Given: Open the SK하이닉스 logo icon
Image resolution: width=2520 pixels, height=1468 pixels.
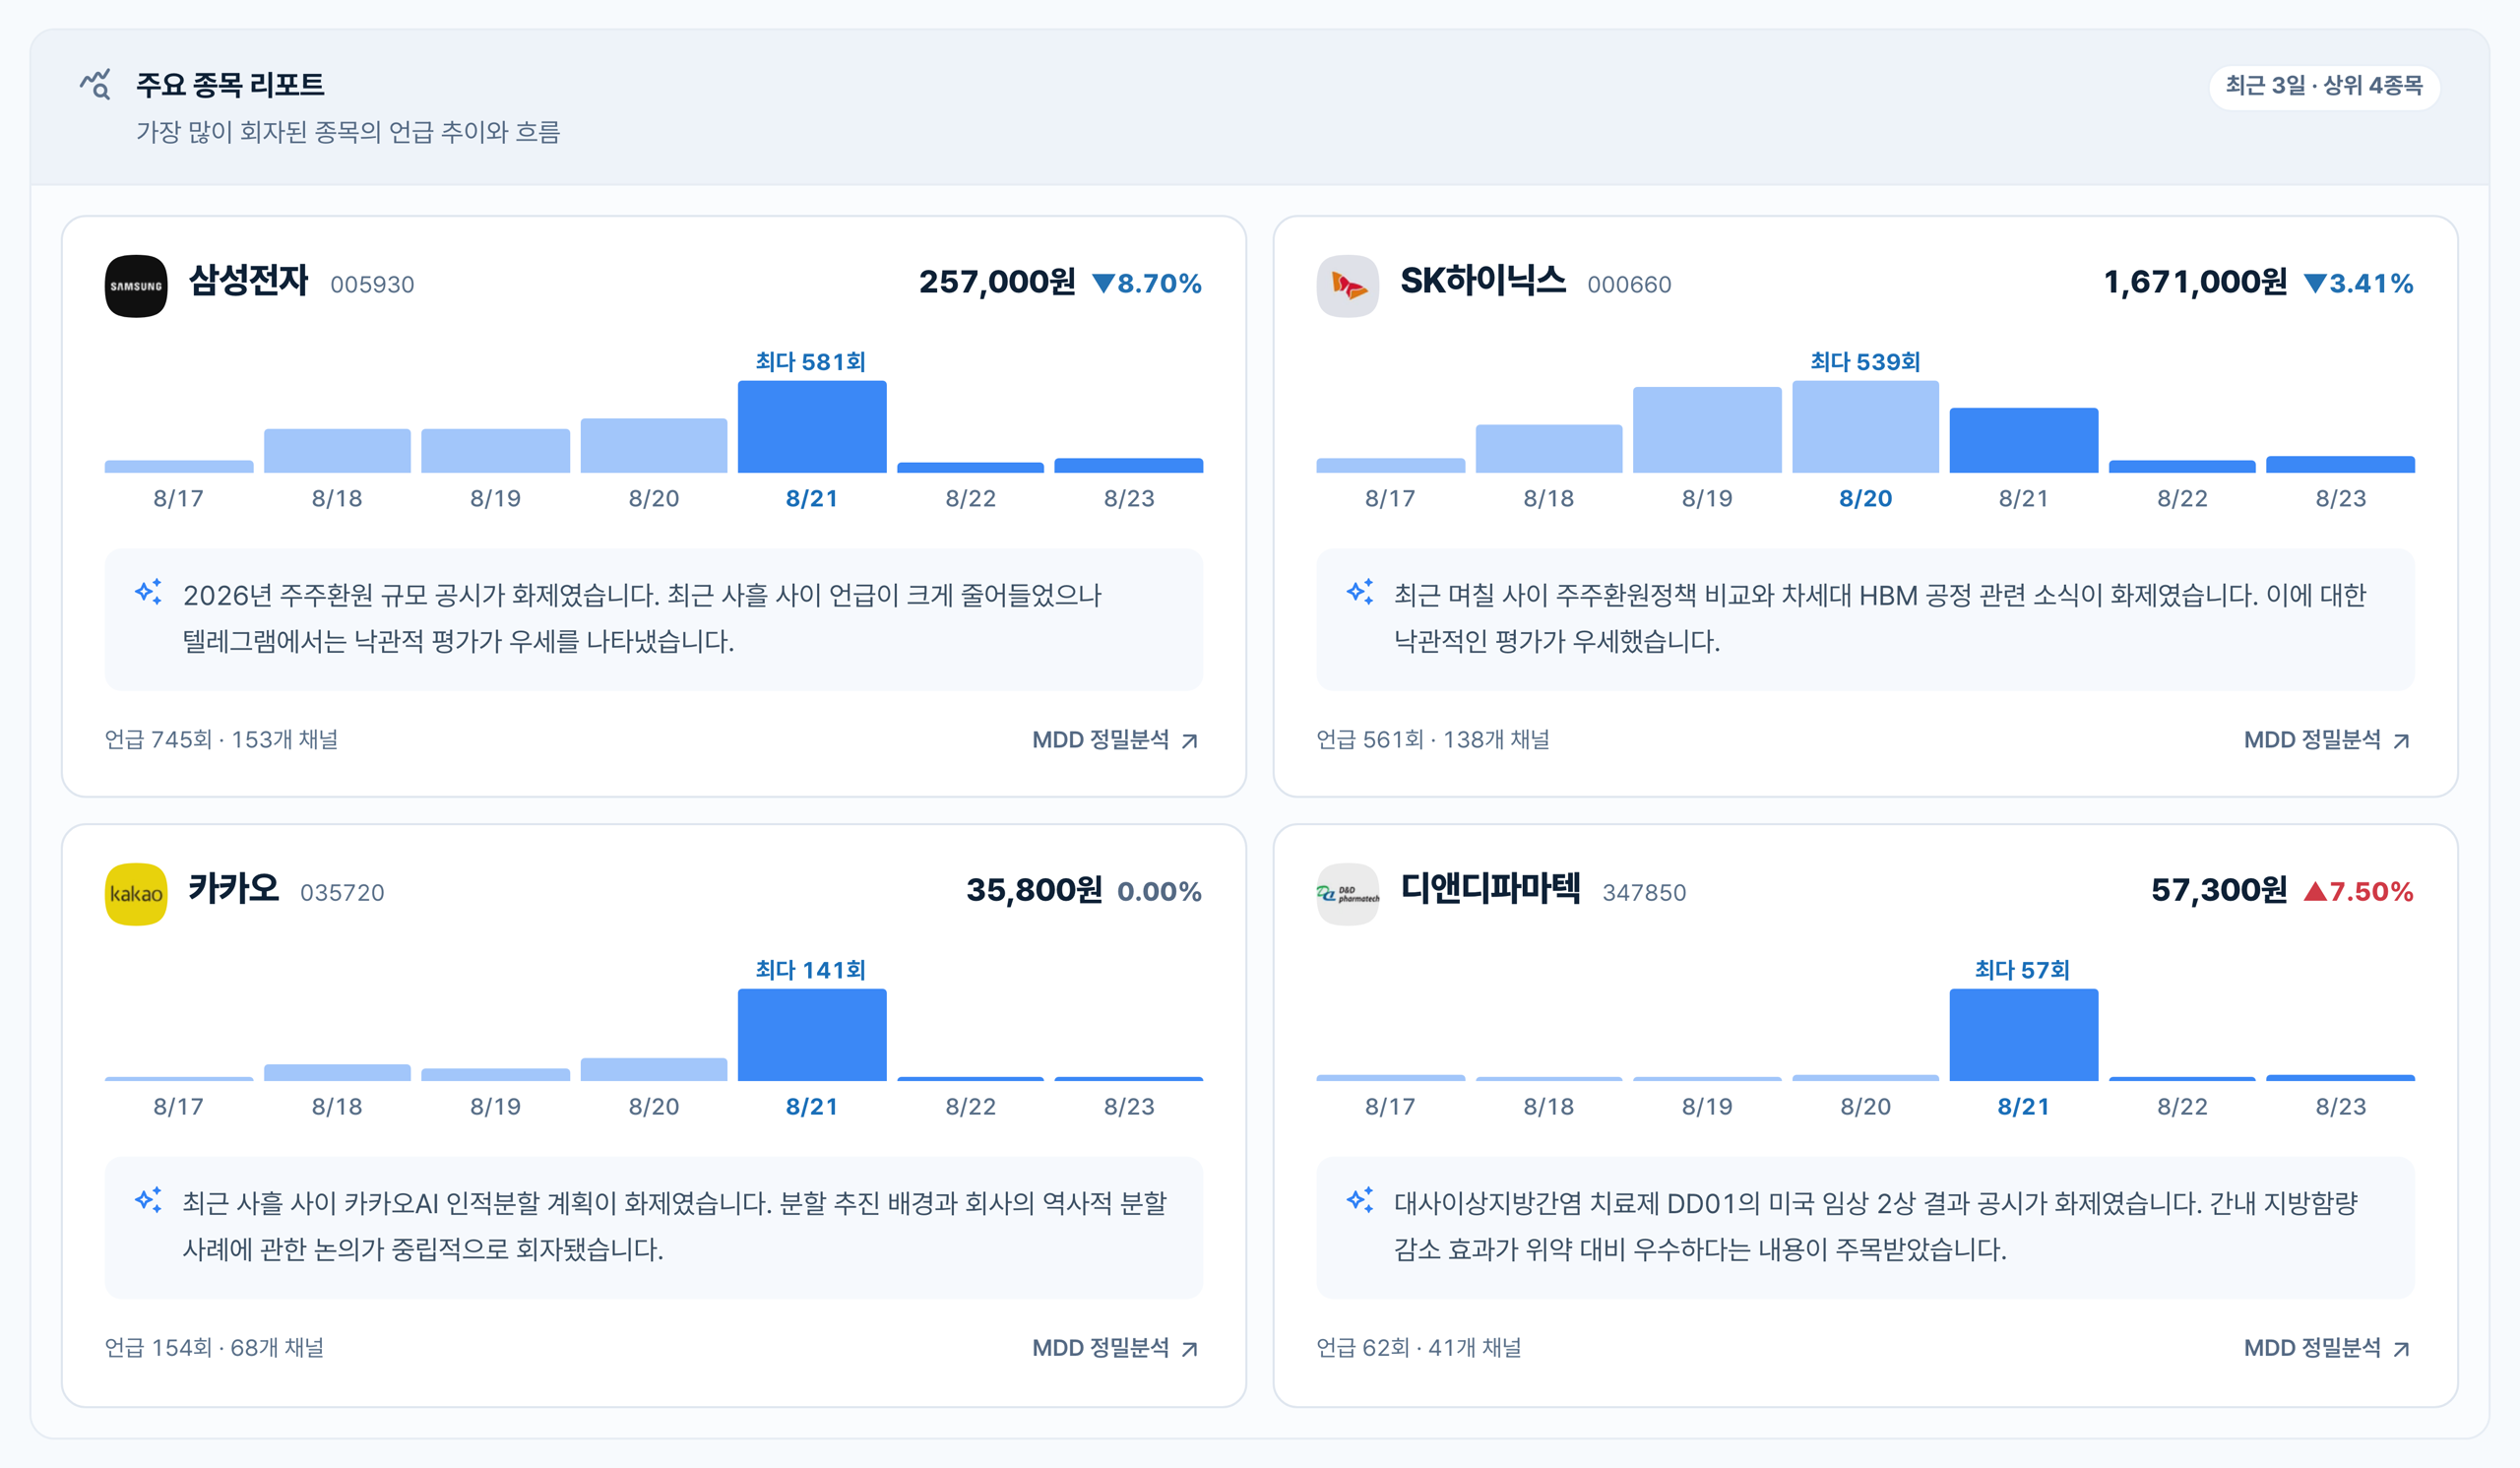Looking at the screenshot, I should point(1348,286).
